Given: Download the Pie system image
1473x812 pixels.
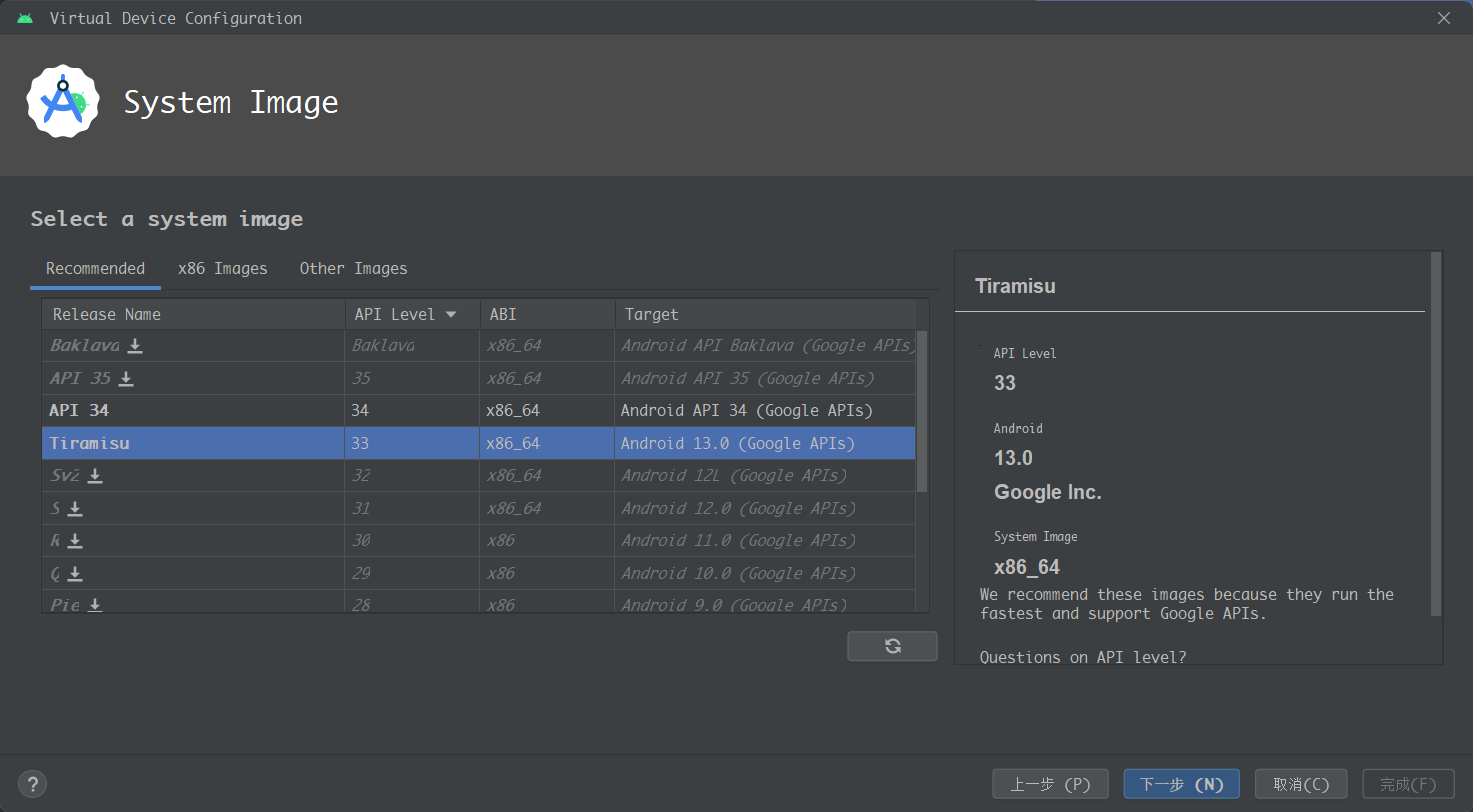Looking at the screenshot, I should coord(95,605).
